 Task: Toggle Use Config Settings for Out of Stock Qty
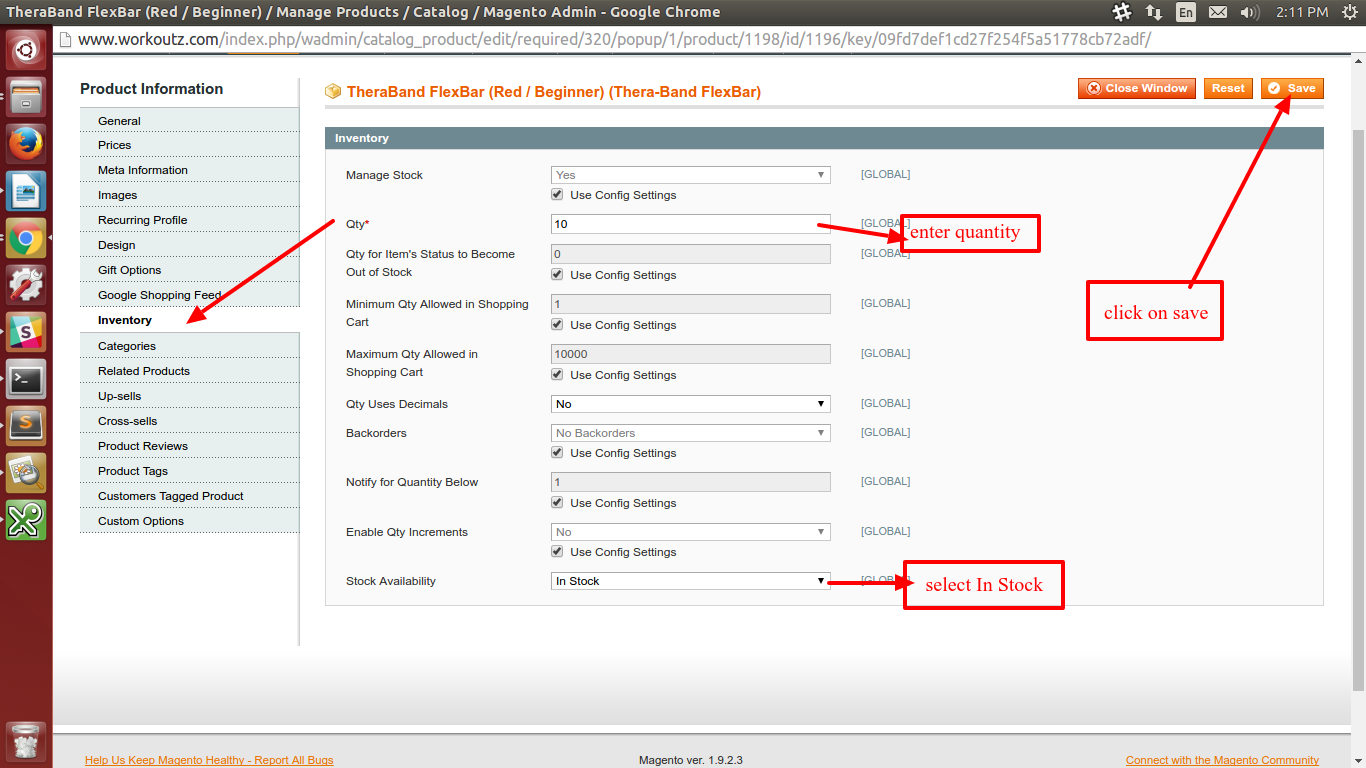pos(557,275)
